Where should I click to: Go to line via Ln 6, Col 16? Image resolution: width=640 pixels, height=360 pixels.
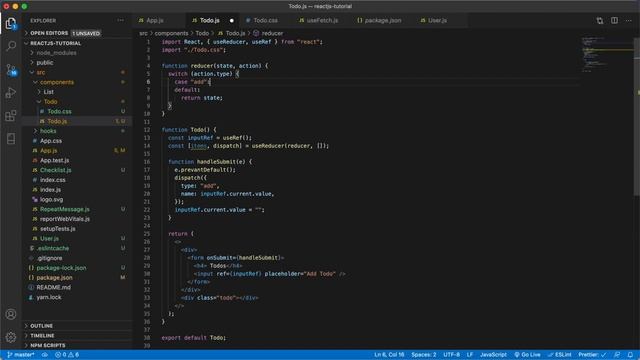coord(389,355)
